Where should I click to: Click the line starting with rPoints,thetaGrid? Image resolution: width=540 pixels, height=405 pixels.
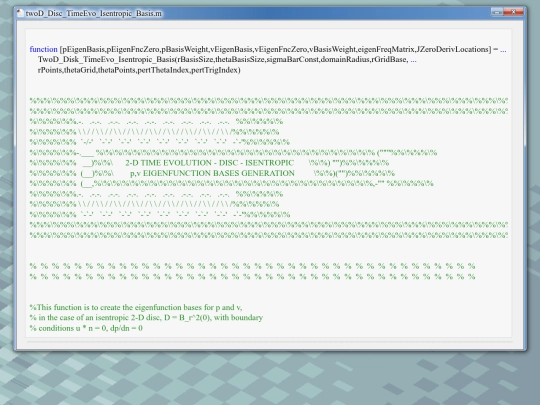[x=139, y=70]
